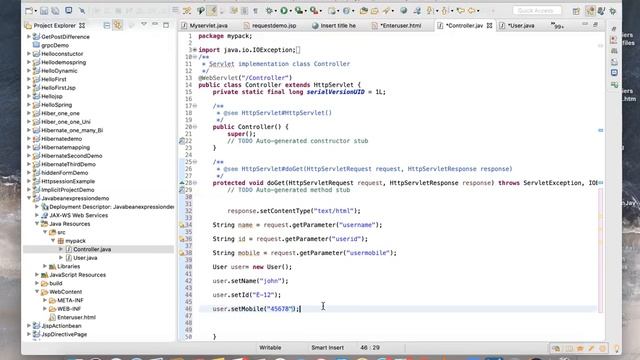The height and width of the screenshot is (360, 640).
Task: Toggle Show Whitespace Characters pilcrow icon
Action: pos(256,11)
